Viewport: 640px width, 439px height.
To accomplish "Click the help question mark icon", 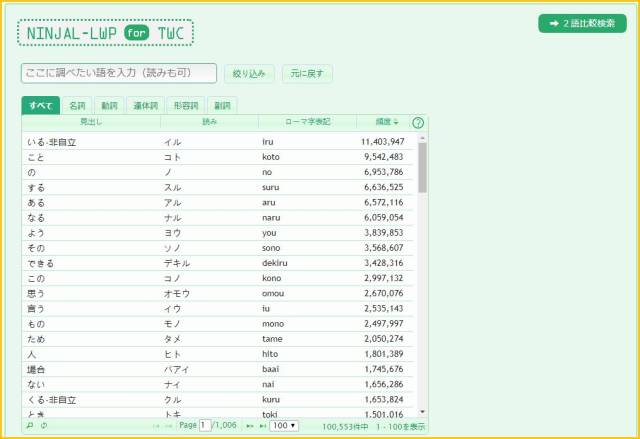I will pyautogui.click(x=418, y=123).
